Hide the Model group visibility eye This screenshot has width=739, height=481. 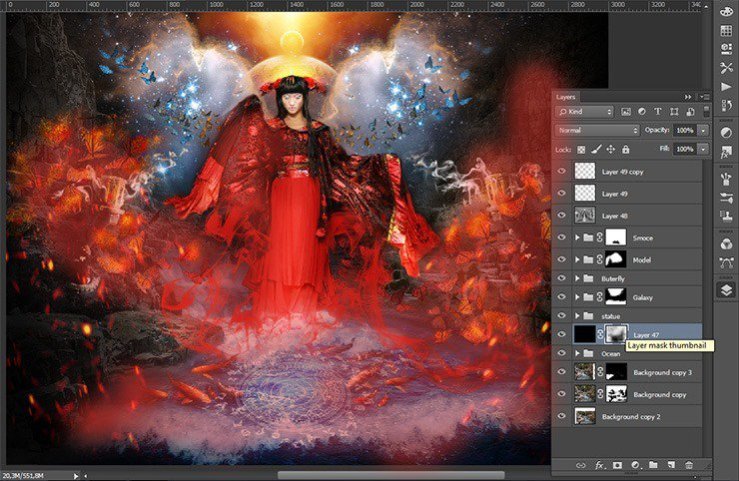point(561,260)
